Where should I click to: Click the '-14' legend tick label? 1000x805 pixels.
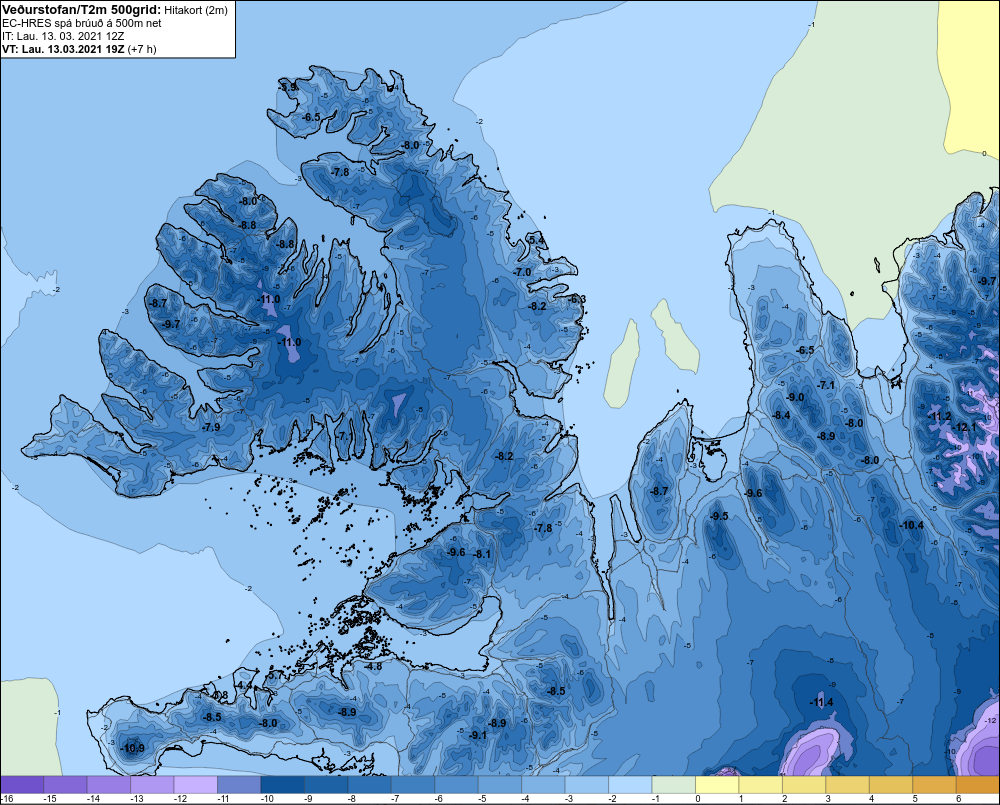pyautogui.click(x=93, y=799)
